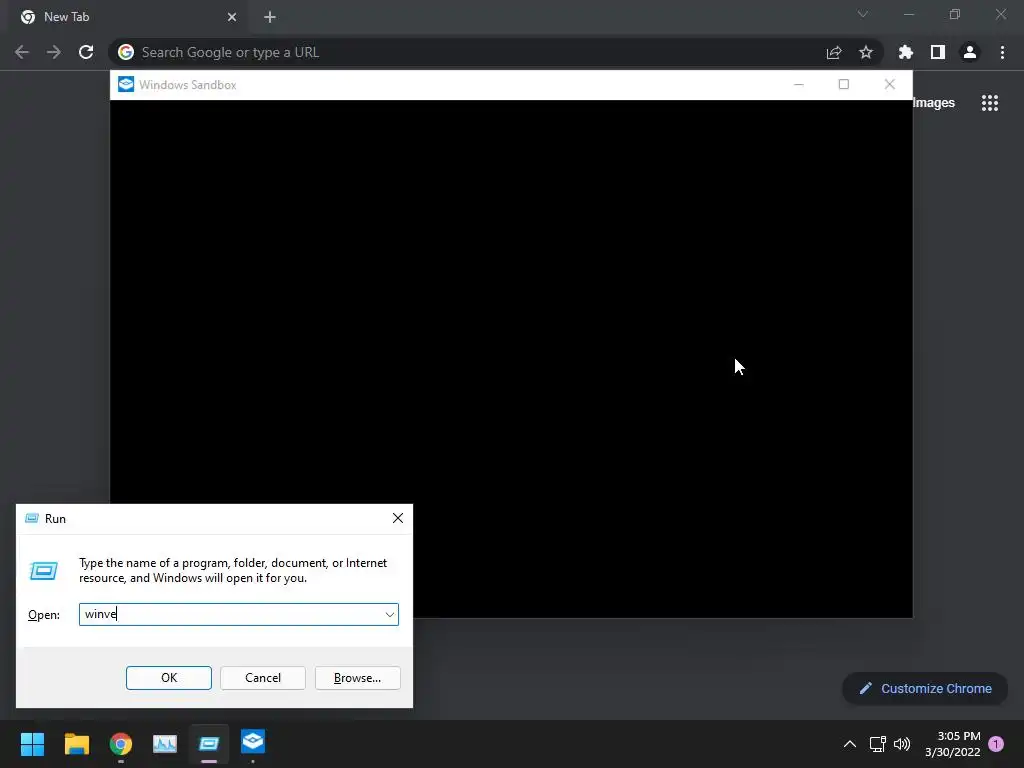
Task: Open Chrome profile avatar
Action: coord(970,52)
